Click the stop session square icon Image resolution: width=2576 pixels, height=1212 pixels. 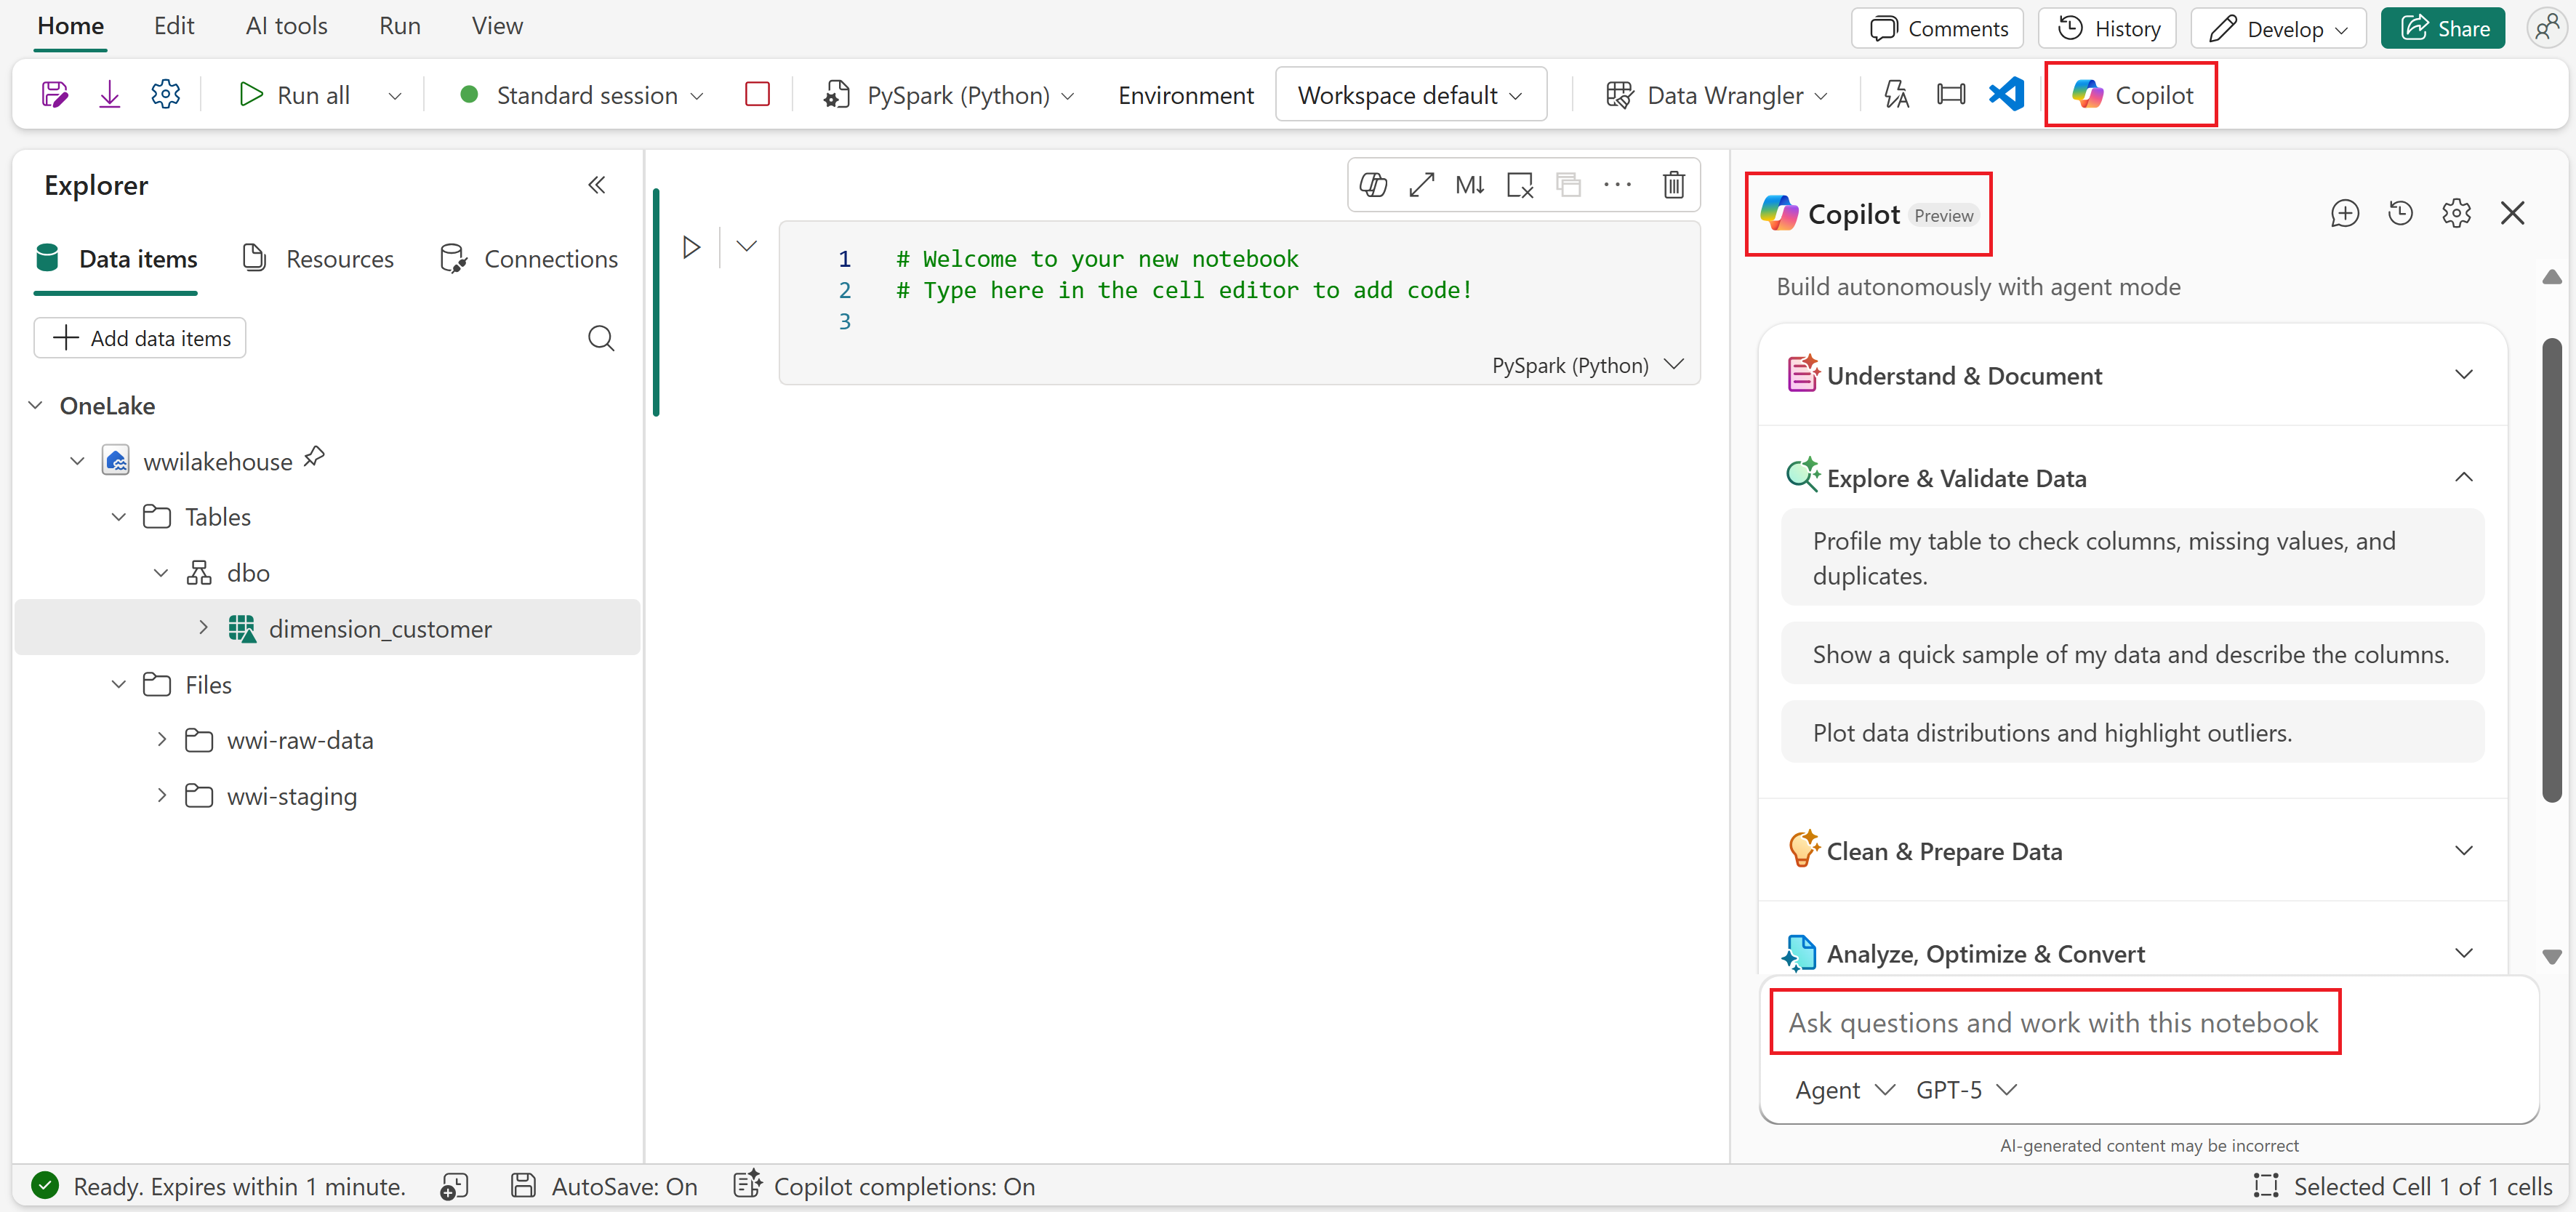[757, 95]
